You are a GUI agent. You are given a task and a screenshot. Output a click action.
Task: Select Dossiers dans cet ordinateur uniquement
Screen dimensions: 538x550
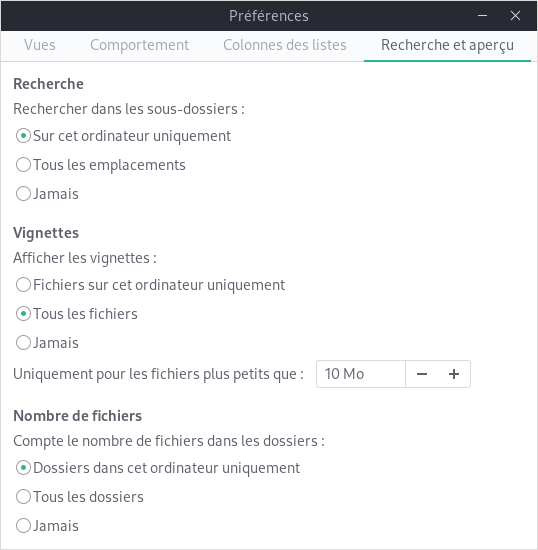[x=158, y=468]
